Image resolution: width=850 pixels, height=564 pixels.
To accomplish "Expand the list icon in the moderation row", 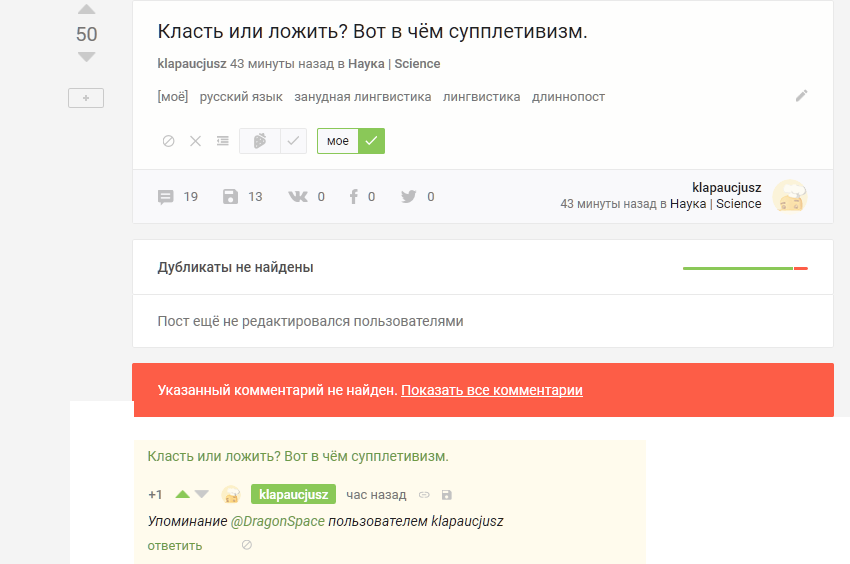I will pos(222,141).
